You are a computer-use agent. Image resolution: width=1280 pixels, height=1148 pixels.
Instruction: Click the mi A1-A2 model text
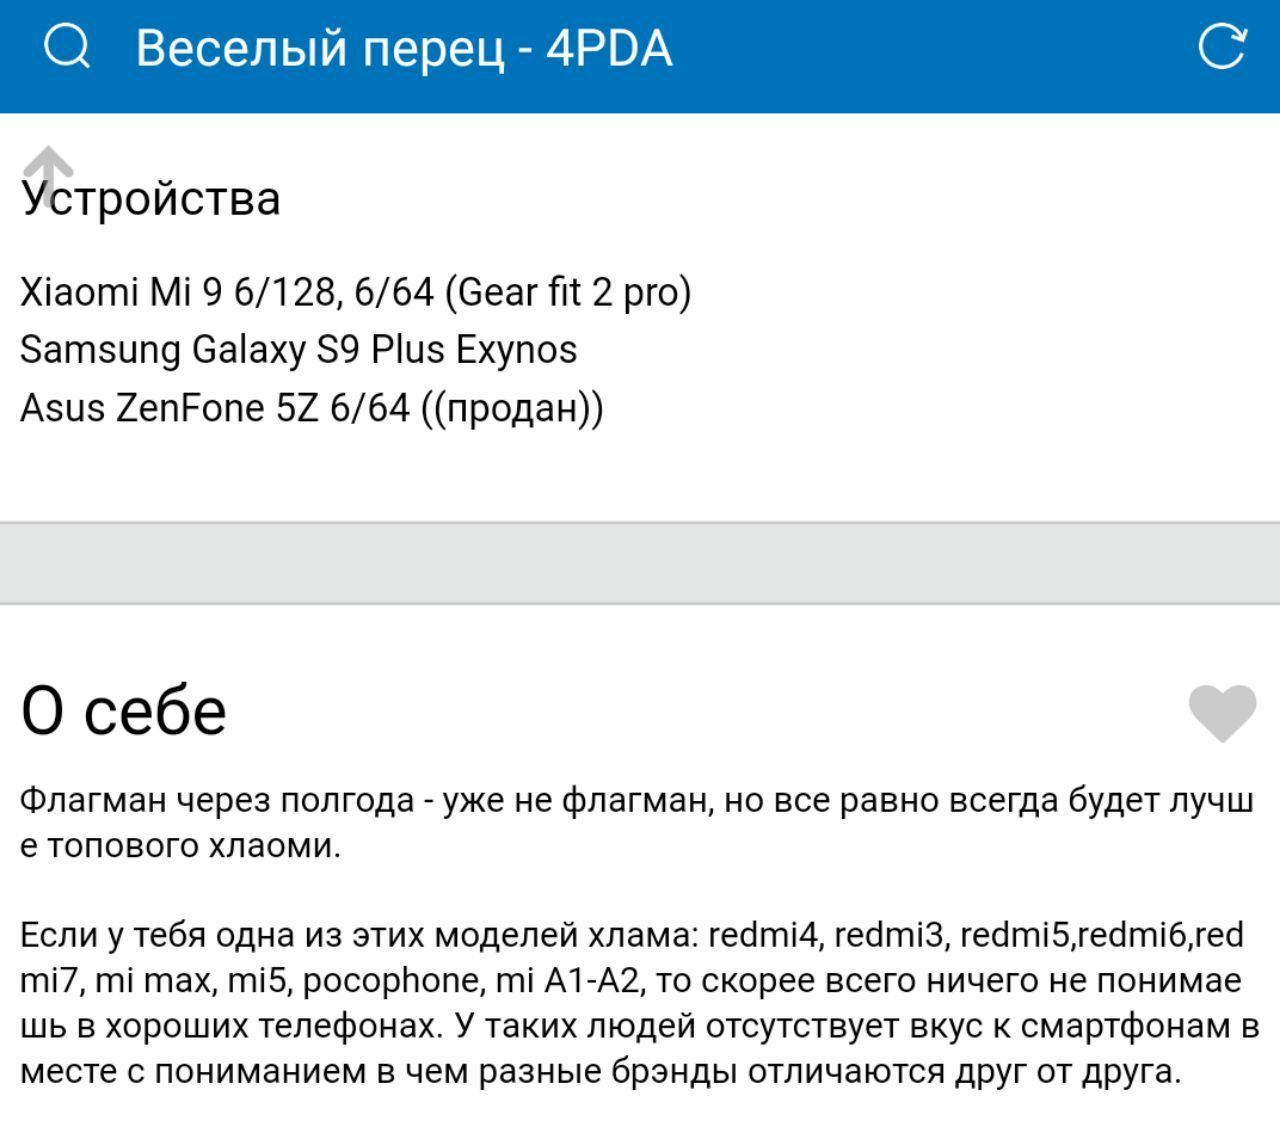tap(567, 980)
